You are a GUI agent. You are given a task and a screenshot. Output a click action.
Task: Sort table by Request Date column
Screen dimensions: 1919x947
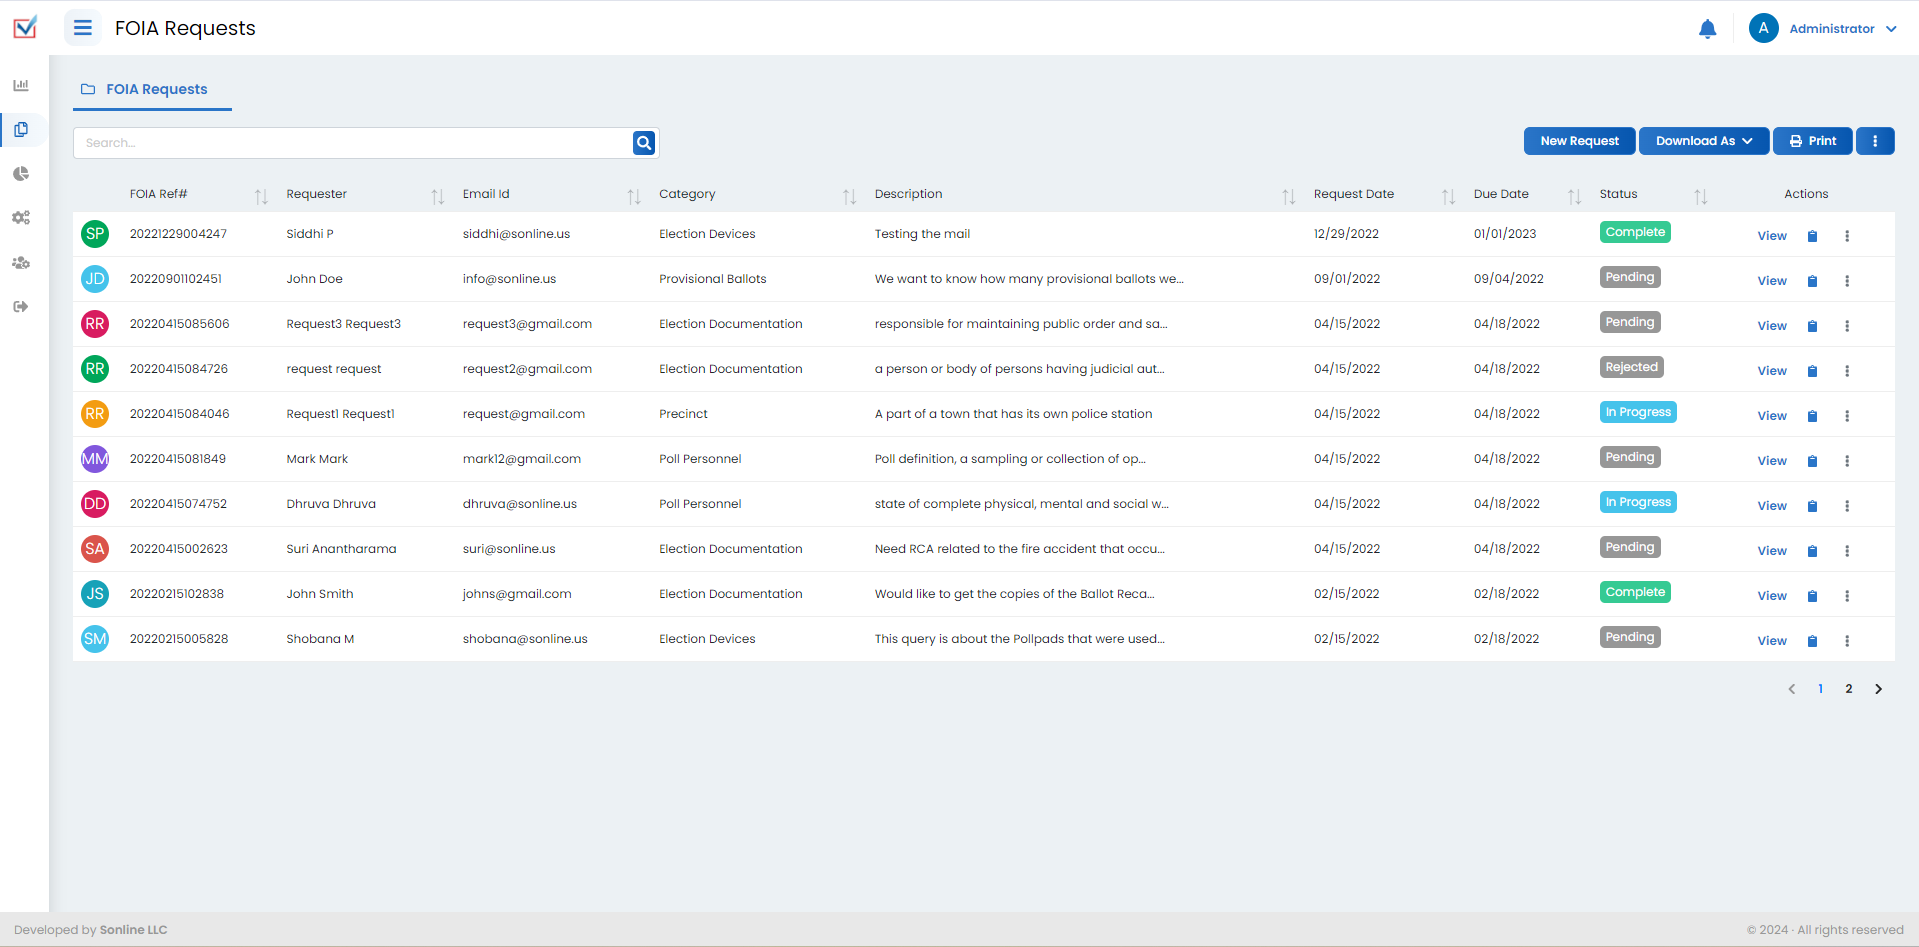coord(1448,196)
